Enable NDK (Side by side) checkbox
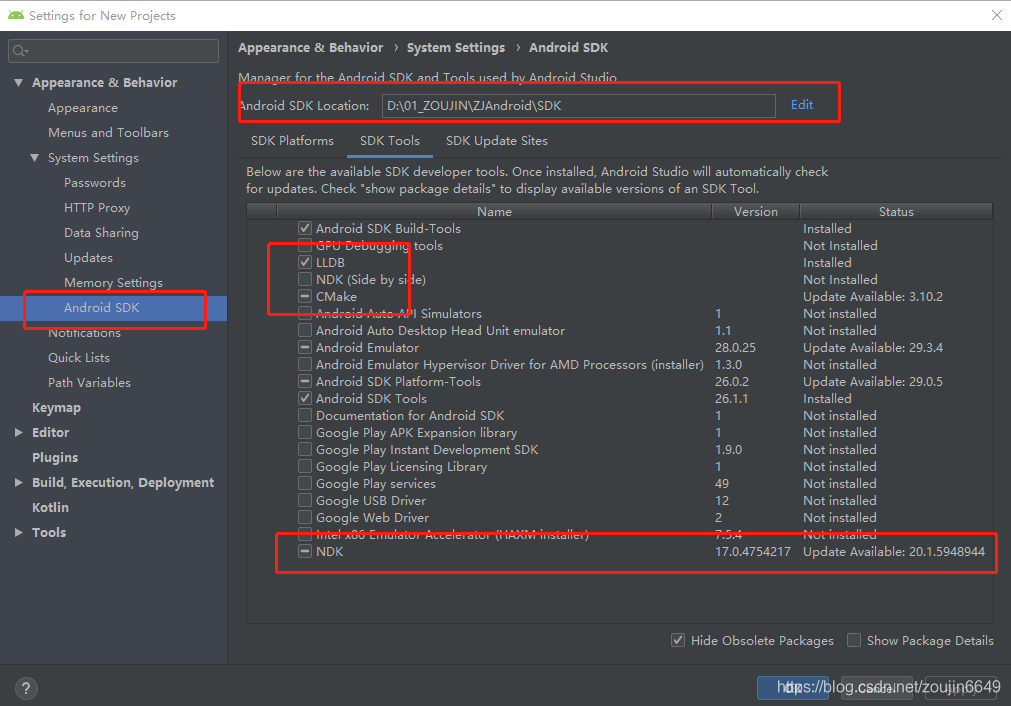 point(305,279)
